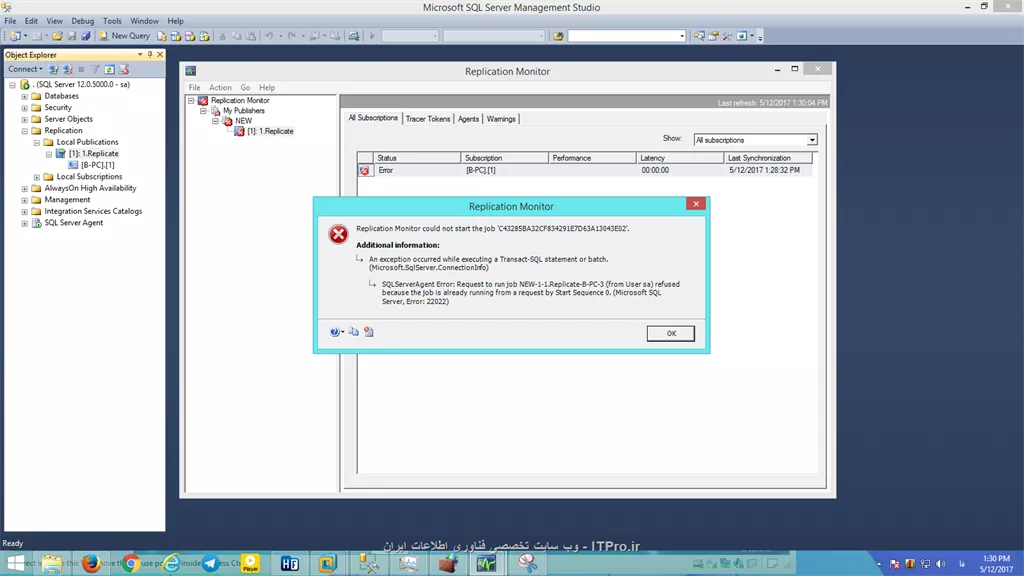
Task: Expand AlwaysOn High Availability folder
Action: click(24, 189)
